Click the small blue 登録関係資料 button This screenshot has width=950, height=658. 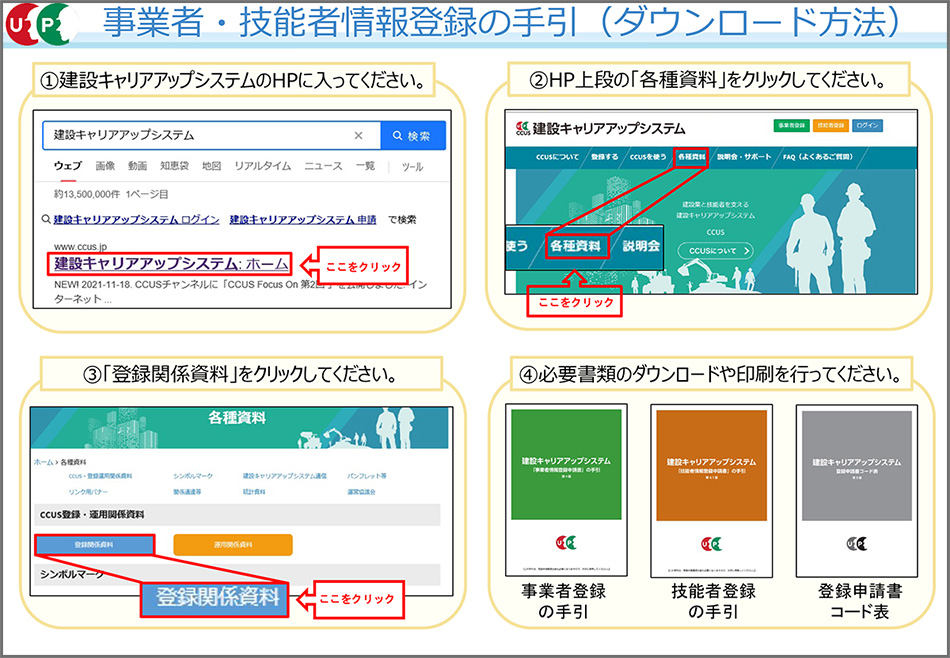pyautogui.click(x=94, y=544)
